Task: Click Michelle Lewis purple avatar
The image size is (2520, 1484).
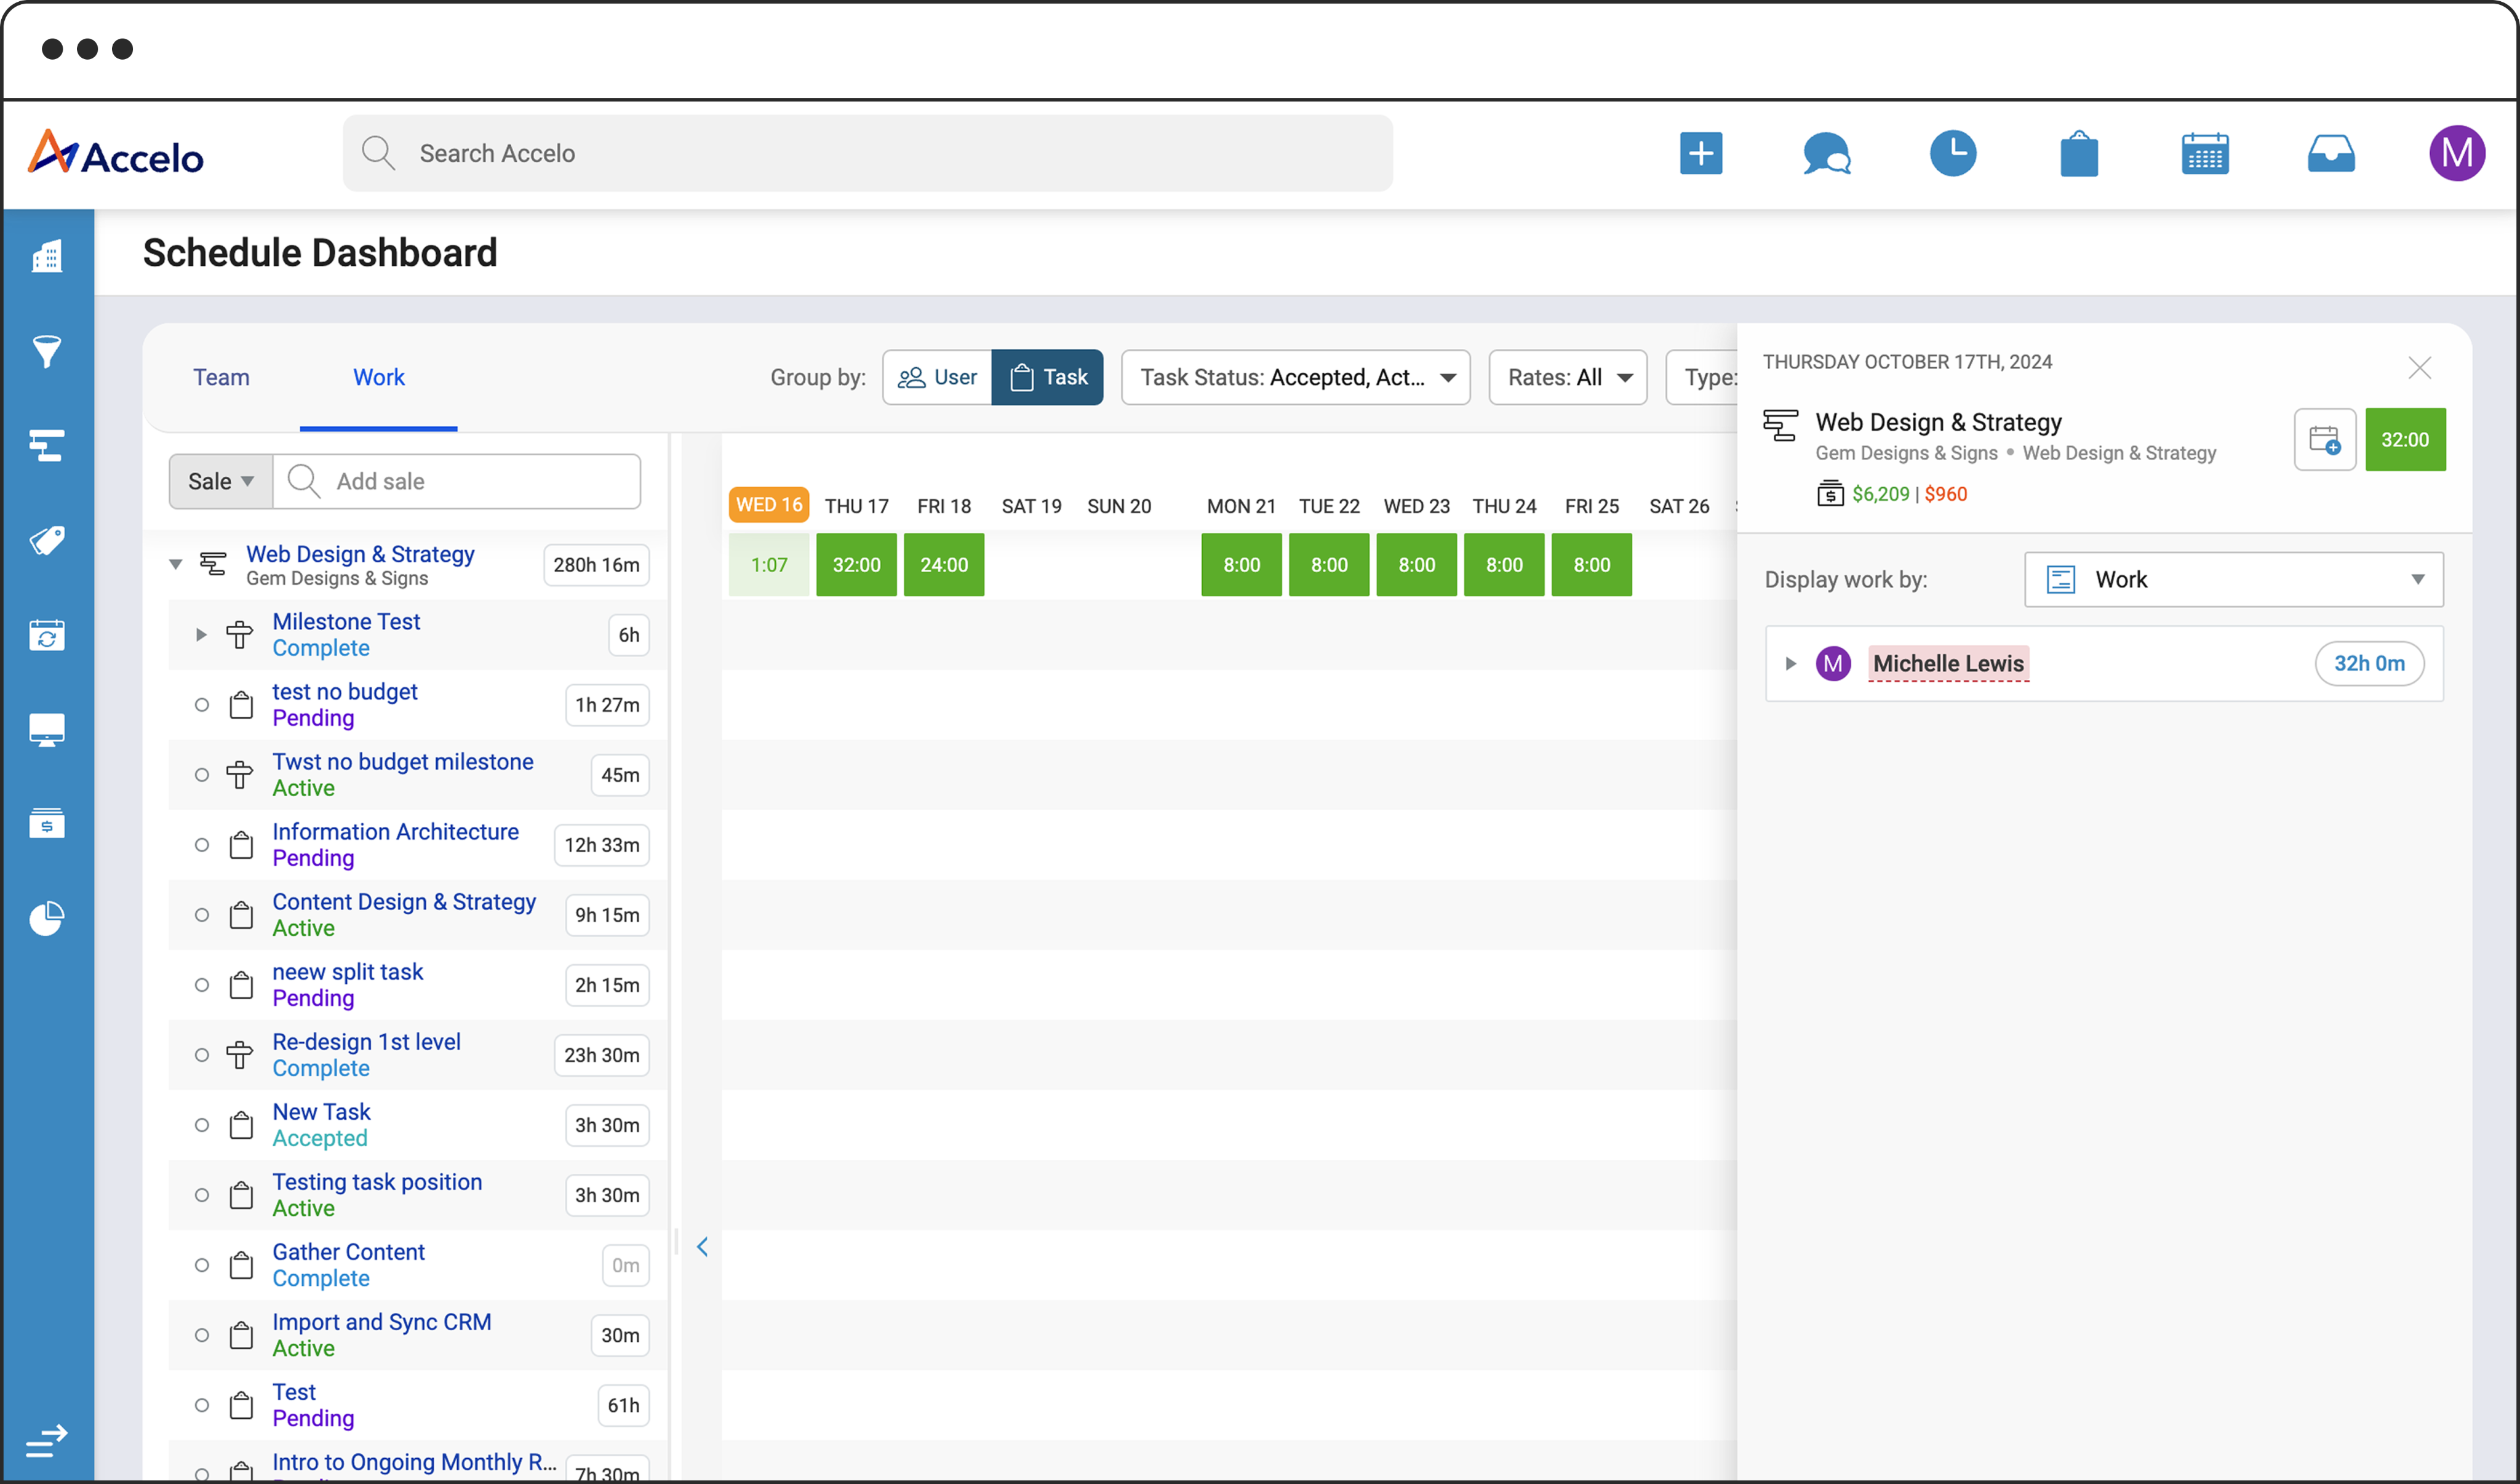Action: (1833, 663)
